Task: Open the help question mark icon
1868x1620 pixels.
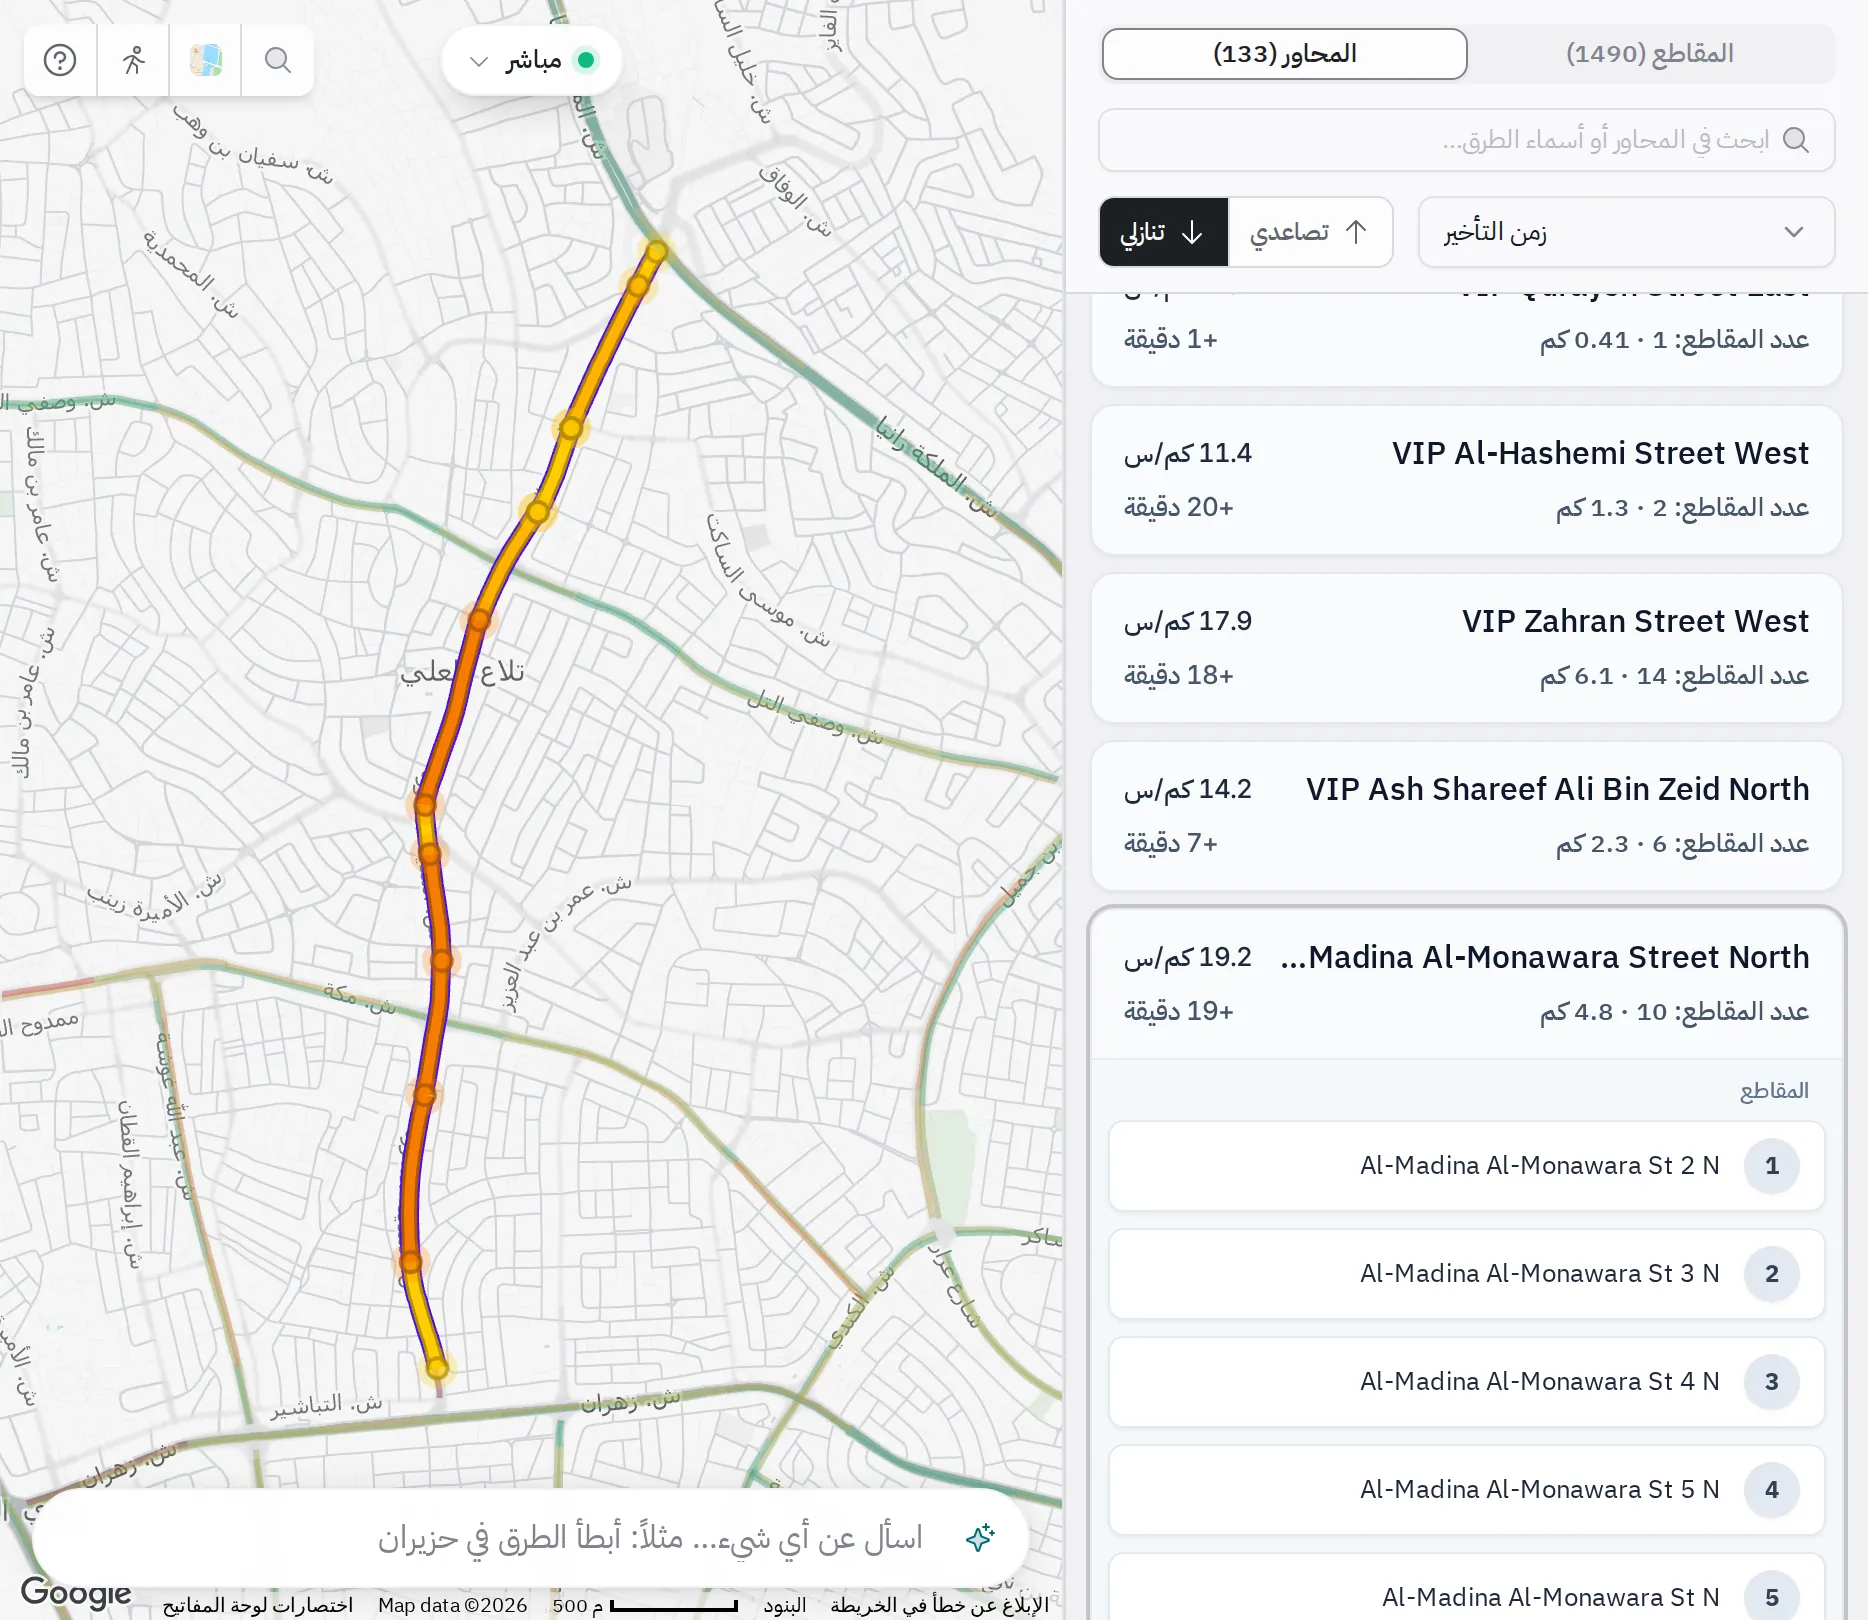Action: 60,61
